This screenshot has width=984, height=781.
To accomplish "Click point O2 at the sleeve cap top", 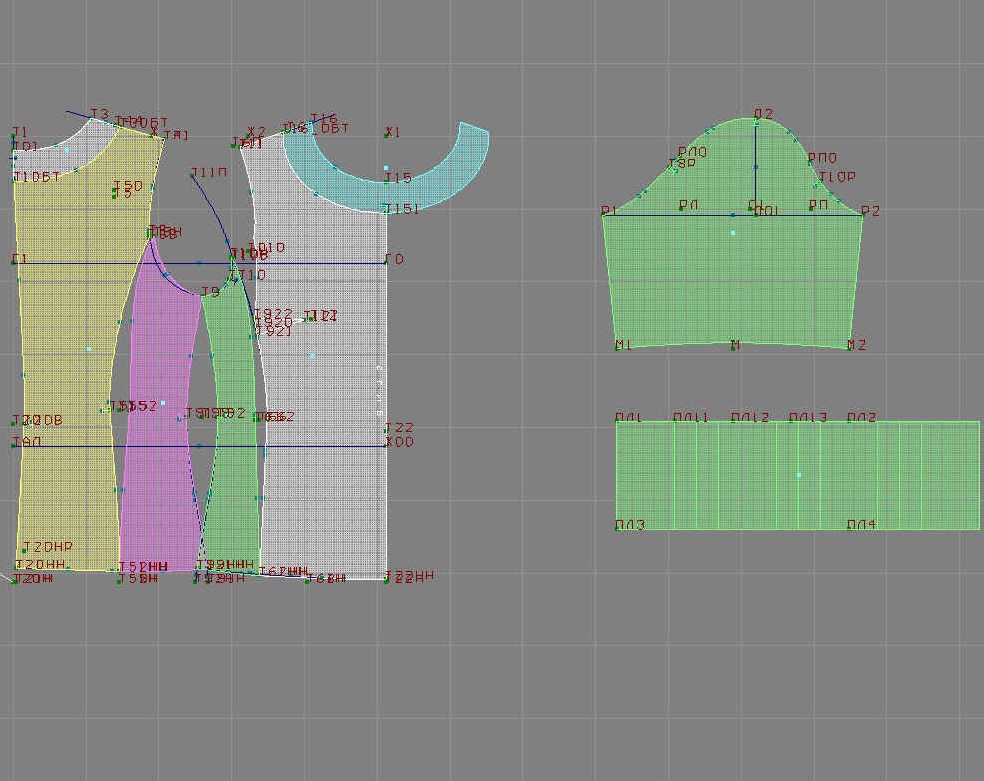I will [756, 121].
